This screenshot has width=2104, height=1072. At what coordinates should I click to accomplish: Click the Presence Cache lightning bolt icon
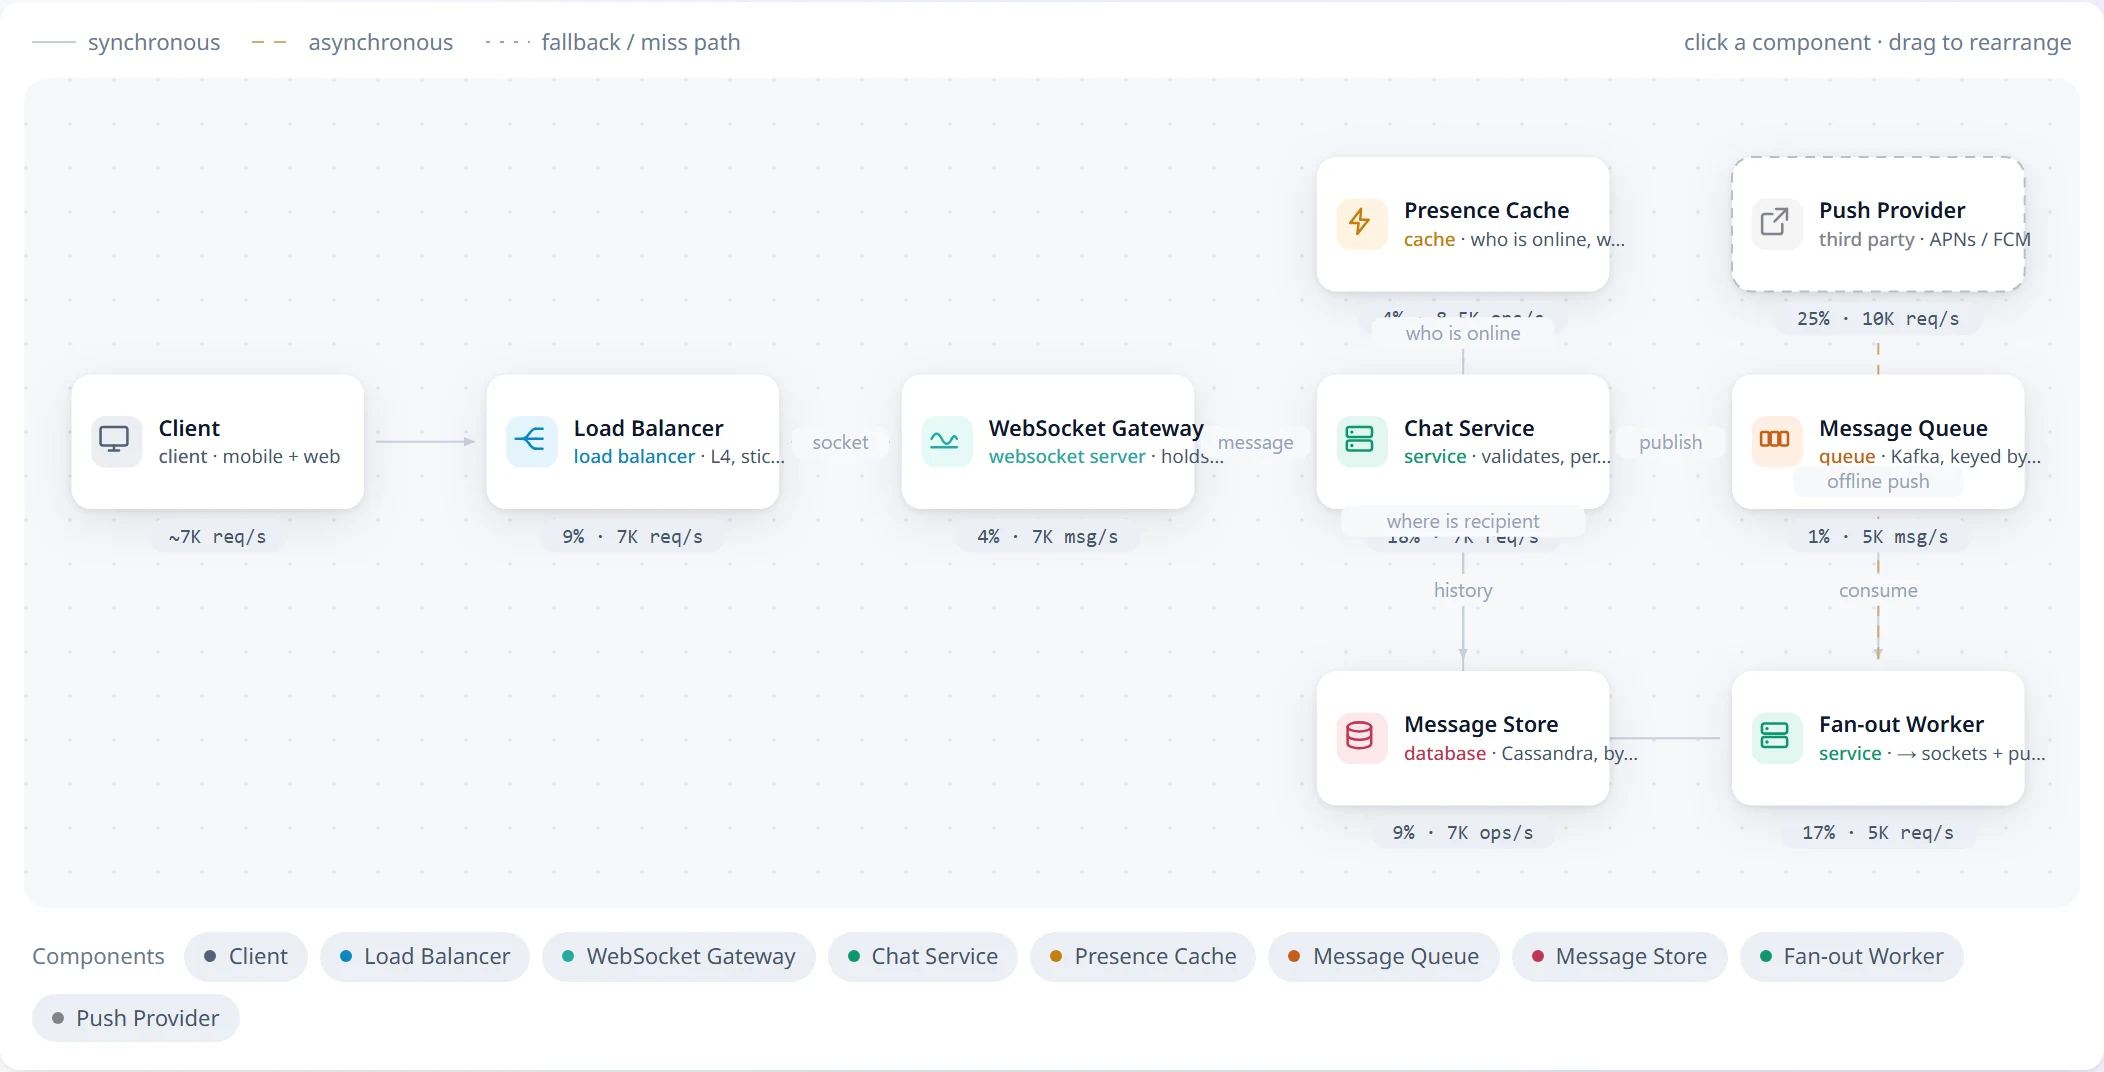pos(1361,223)
